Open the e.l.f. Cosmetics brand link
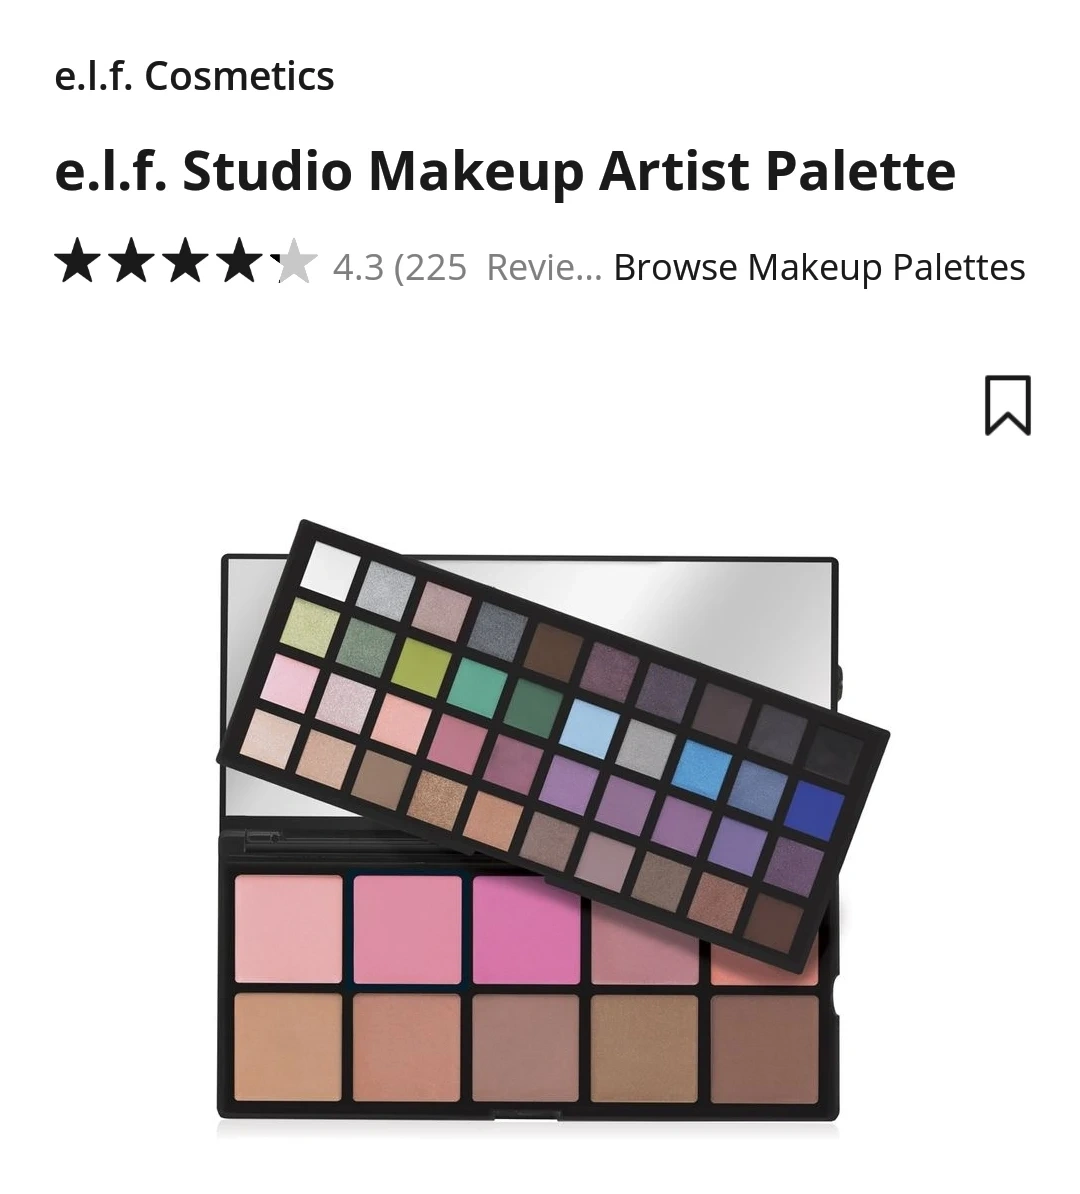This screenshot has width=1080, height=1194. [x=194, y=76]
